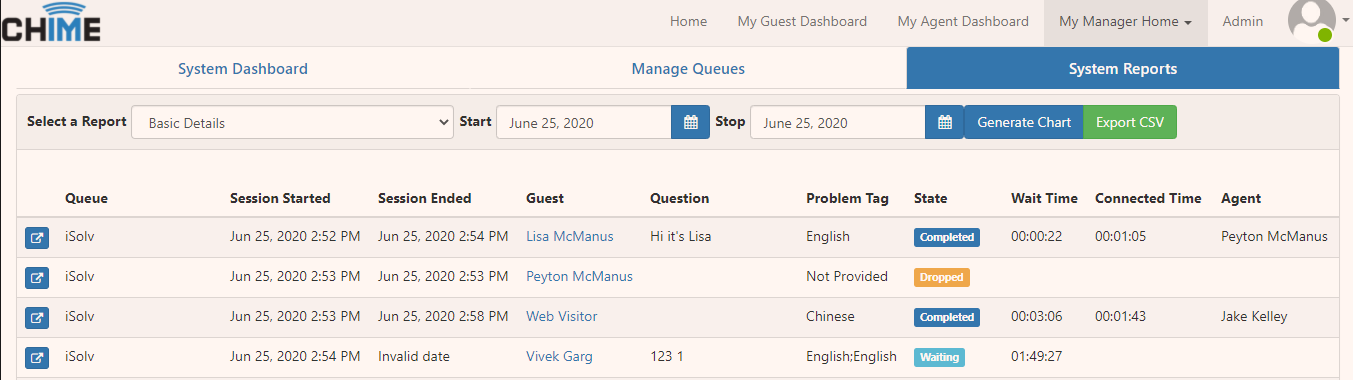Select the System Reports tab
1353x380 pixels.
click(x=1122, y=69)
